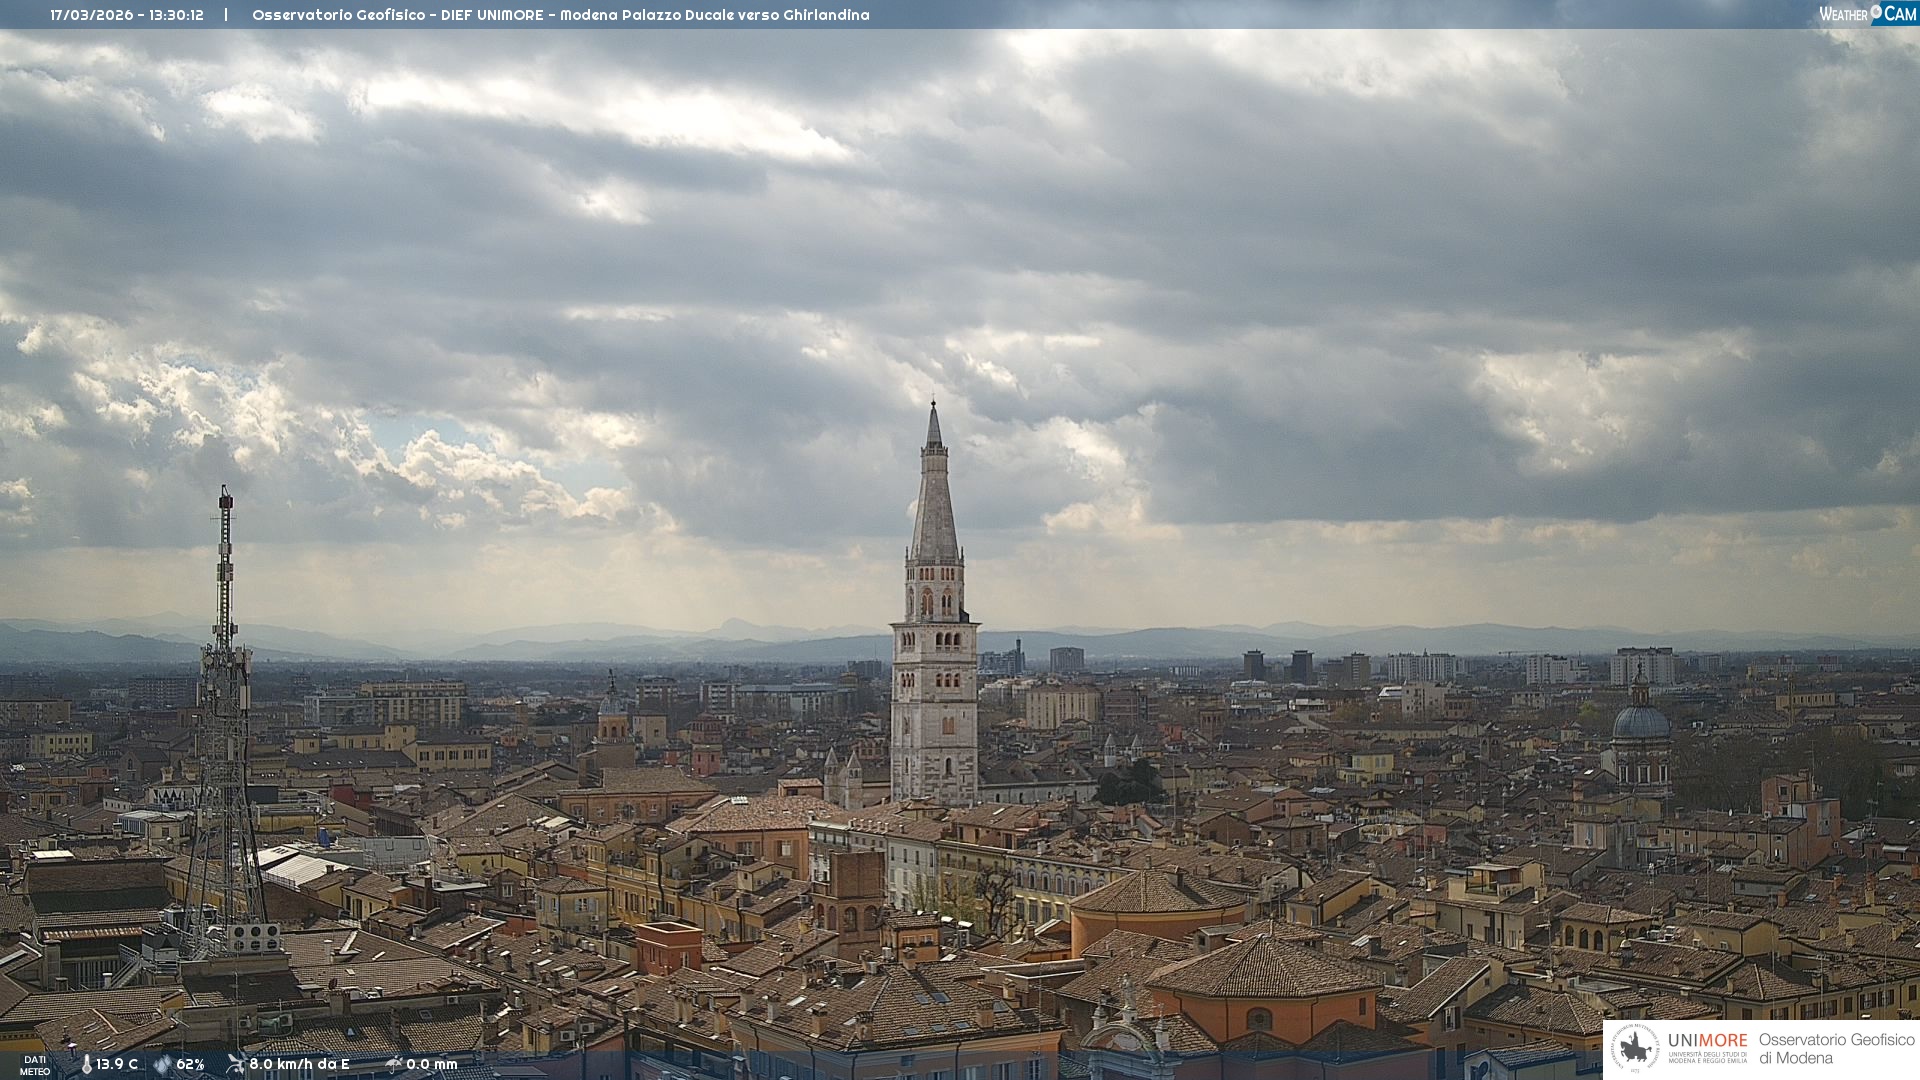Click the 62% humidity value
This screenshot has height=1080, width=1920.
pyautogui.click(x=190, y=1064)
